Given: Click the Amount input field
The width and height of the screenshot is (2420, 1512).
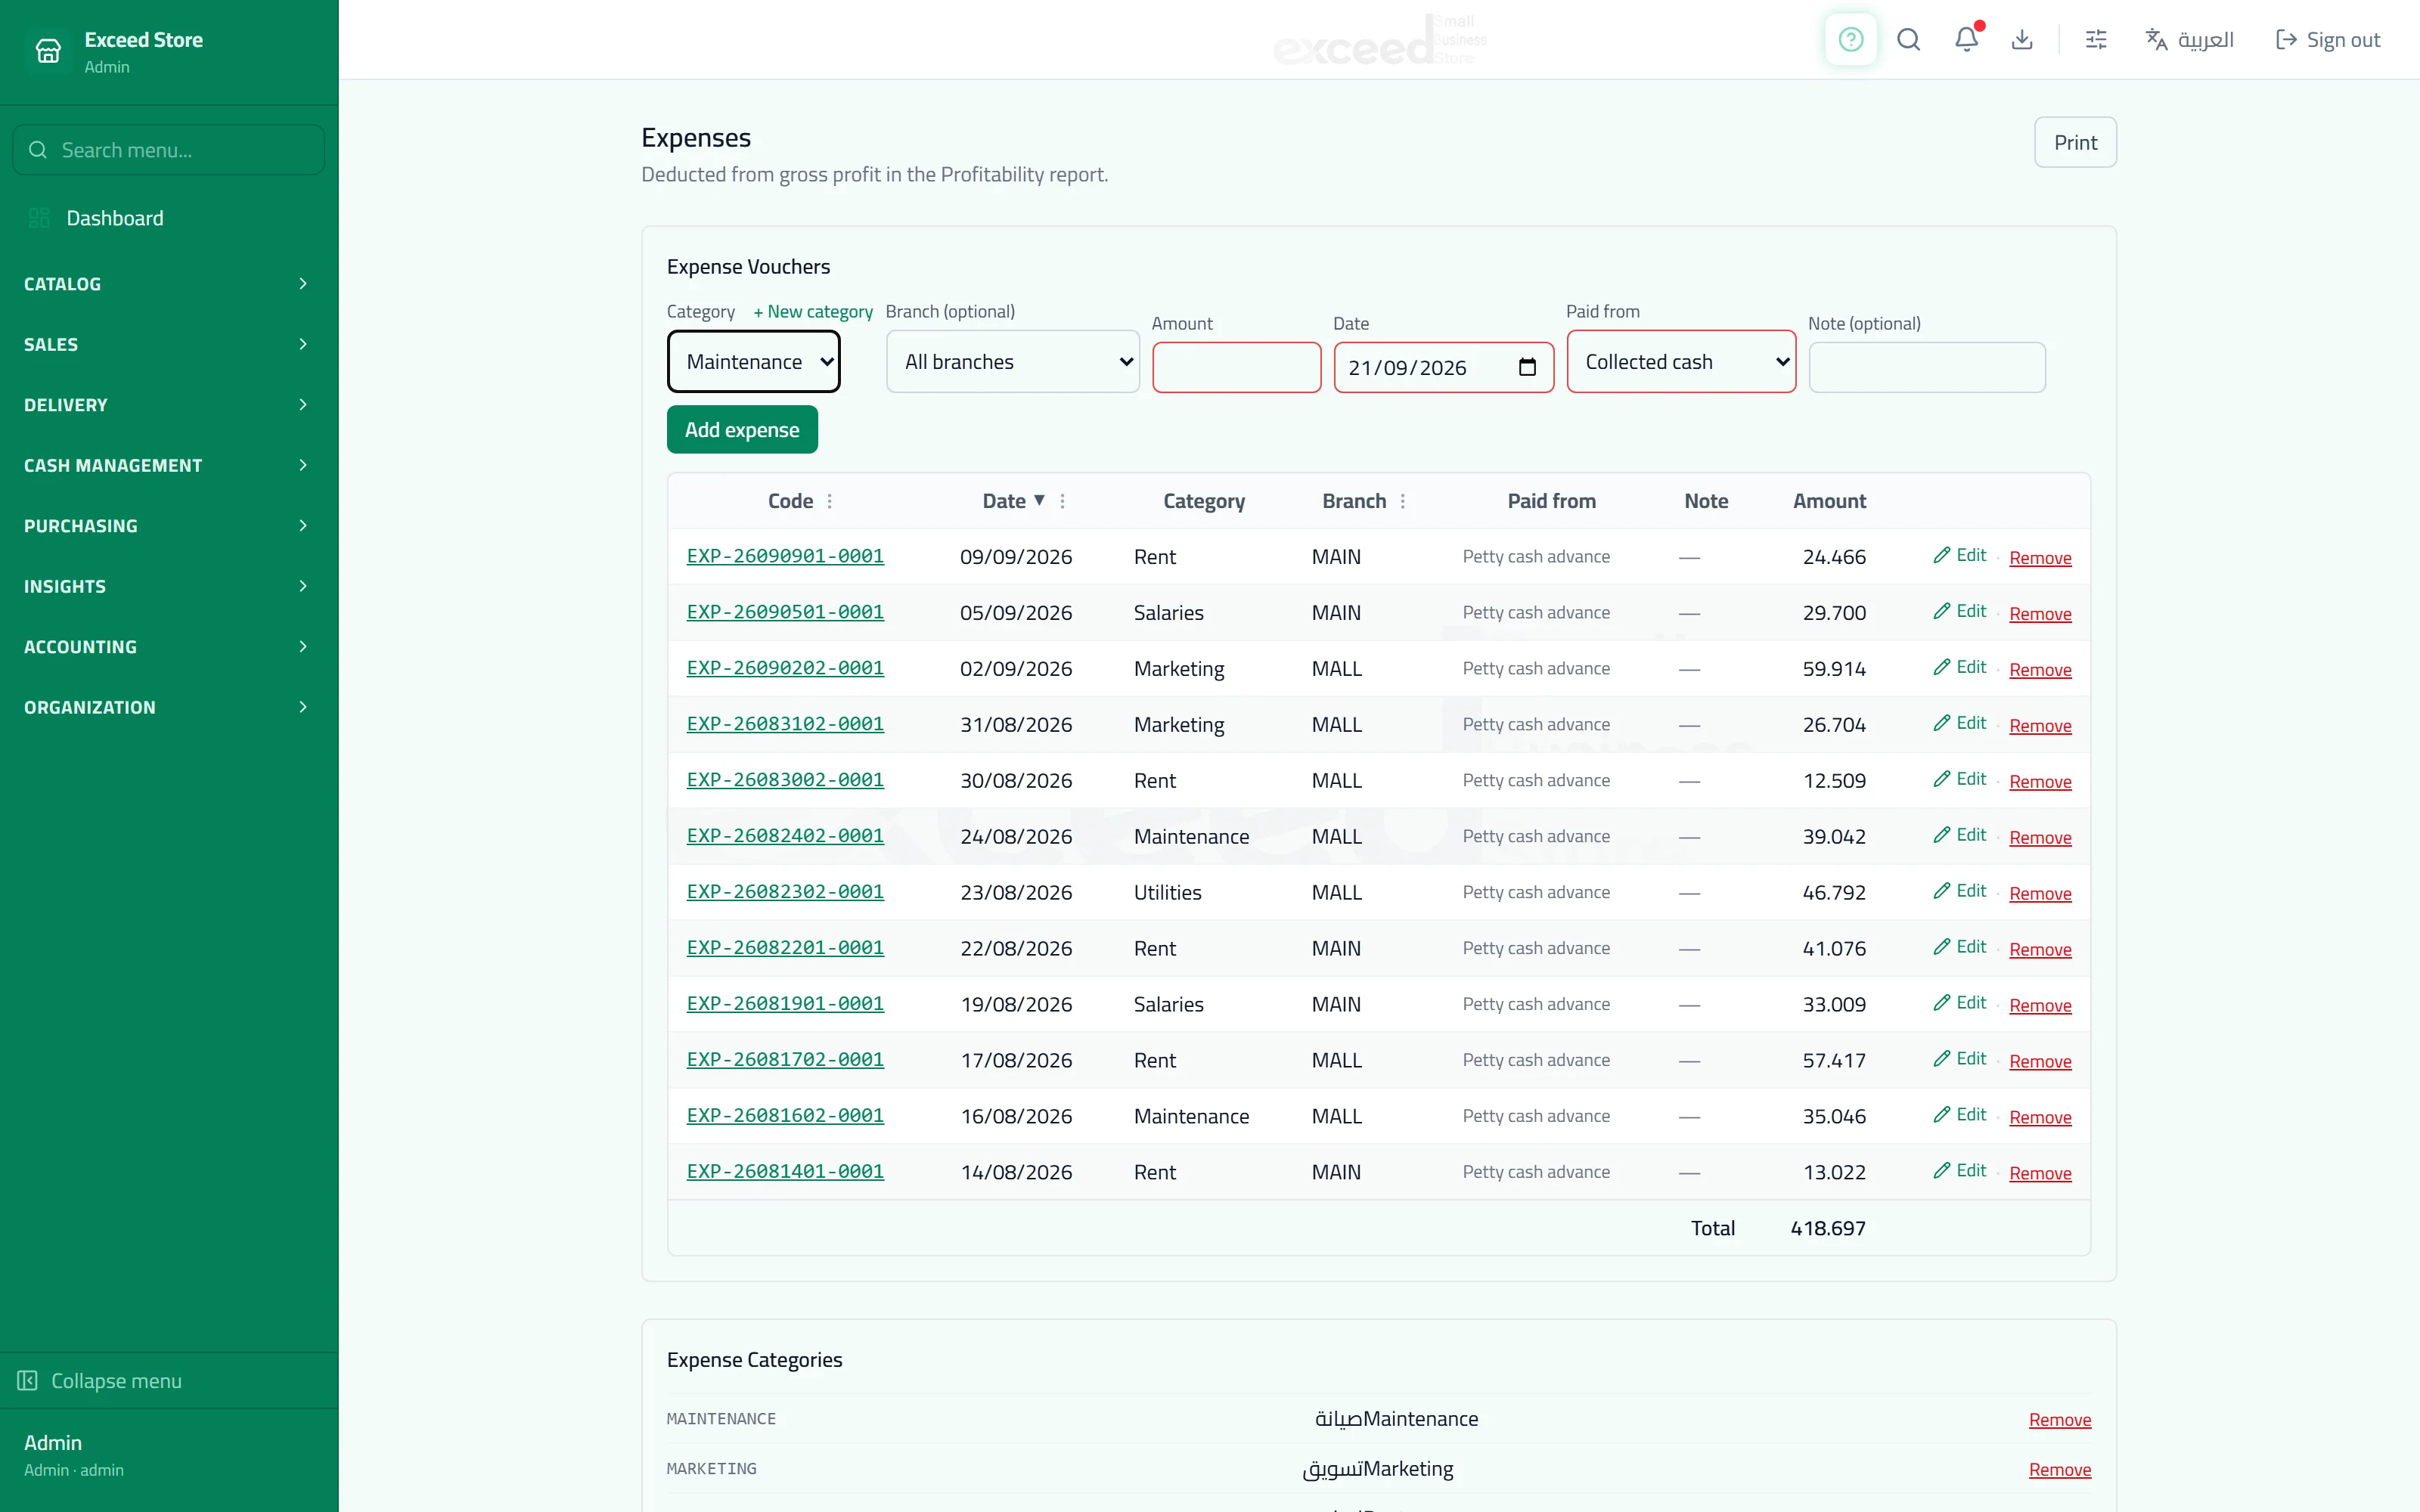Looking at the screenshot, I should pos(1236,367).
